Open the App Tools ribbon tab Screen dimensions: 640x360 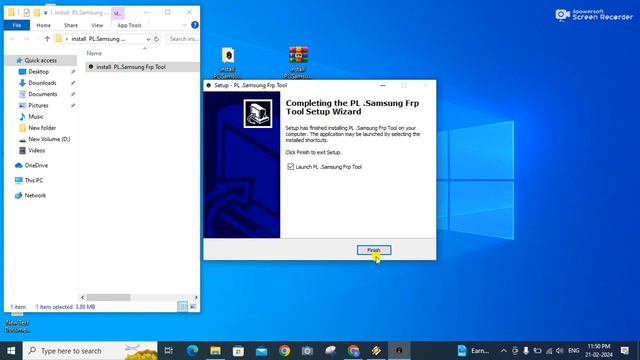[x=129, y=25]
